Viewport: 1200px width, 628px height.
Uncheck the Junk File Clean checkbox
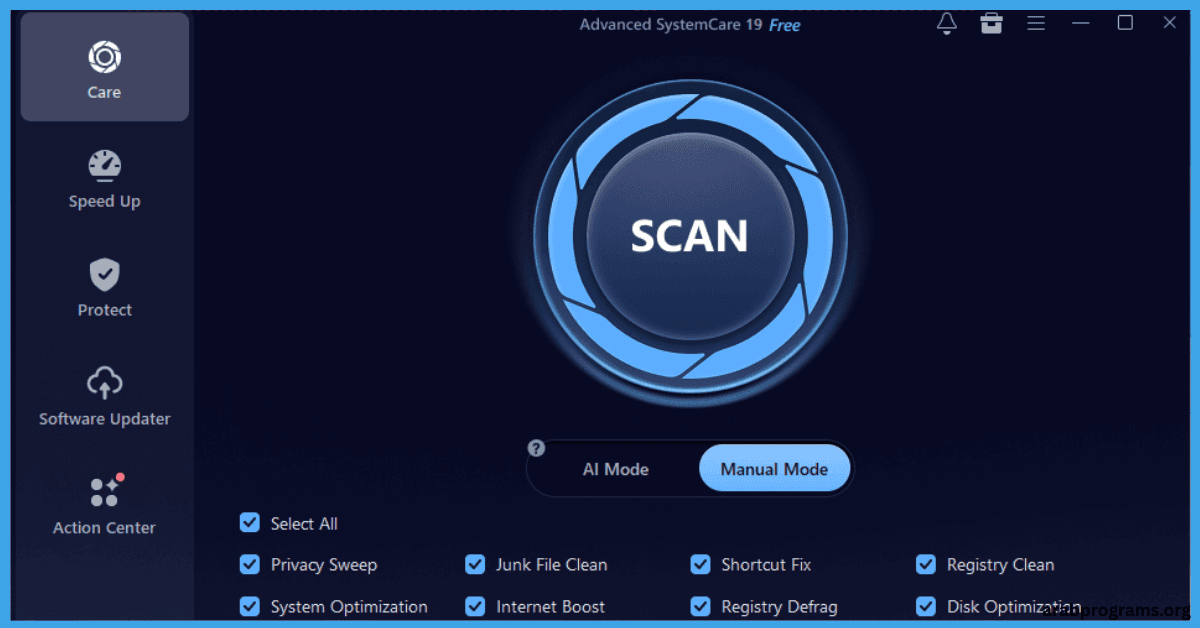coord(475,565)
